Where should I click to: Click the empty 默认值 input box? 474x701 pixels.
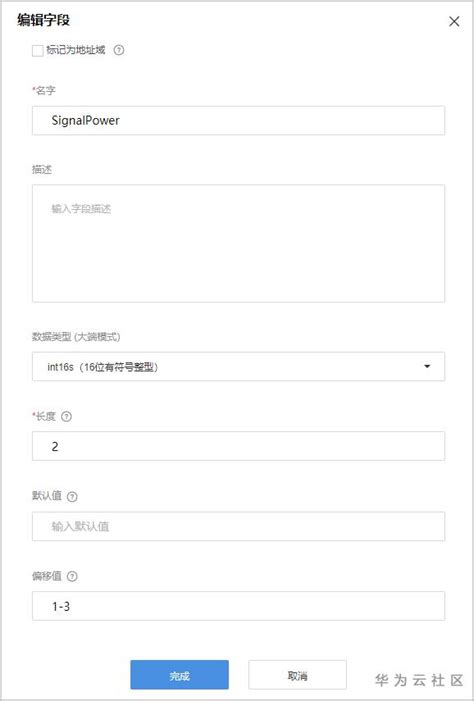click(238, 526)
